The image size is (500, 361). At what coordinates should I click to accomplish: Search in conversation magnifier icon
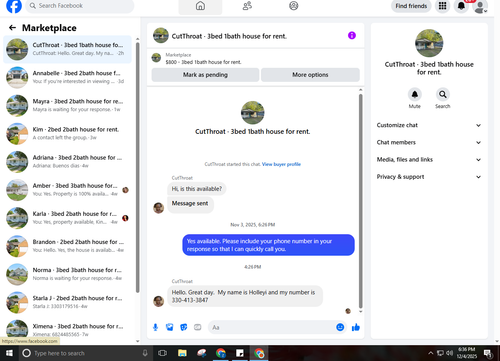pos(443,95)
